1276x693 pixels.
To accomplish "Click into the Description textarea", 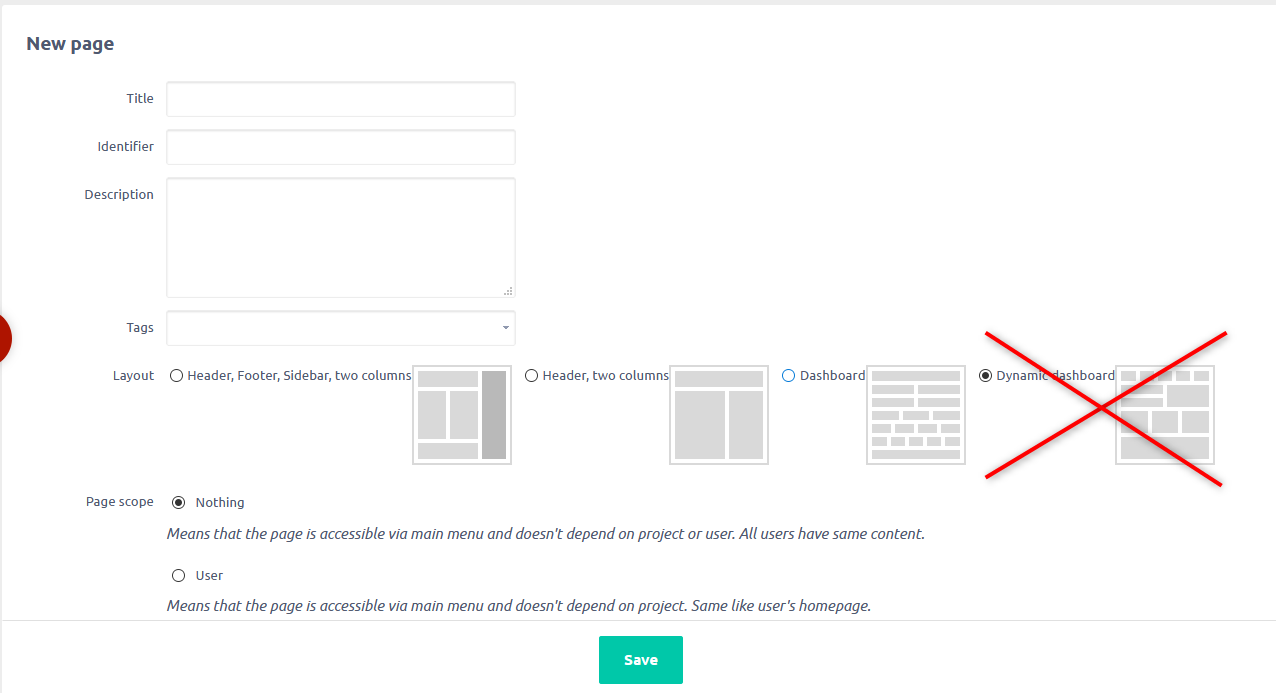I will (x=340, y=237).
